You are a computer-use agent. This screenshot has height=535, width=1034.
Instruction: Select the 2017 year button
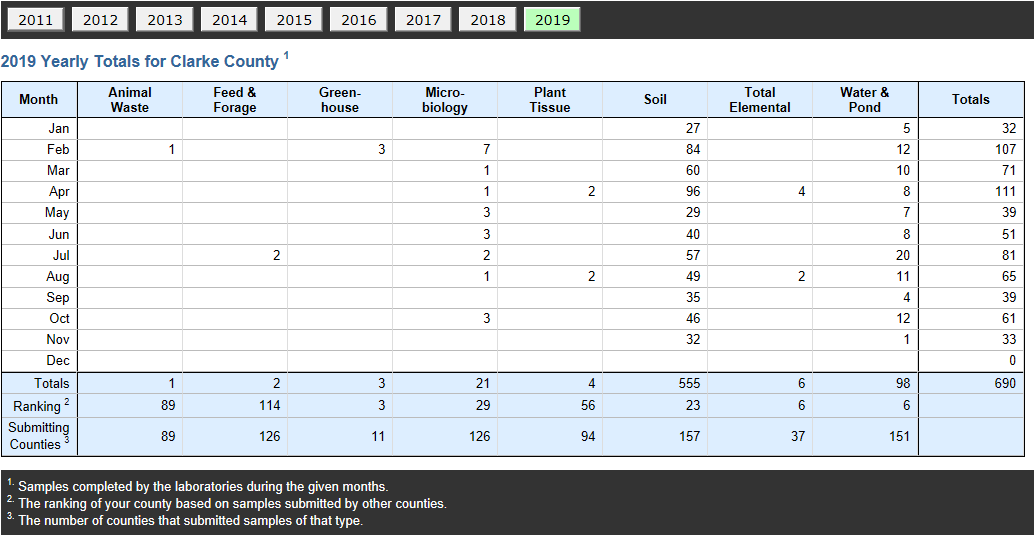pos(423,20)
